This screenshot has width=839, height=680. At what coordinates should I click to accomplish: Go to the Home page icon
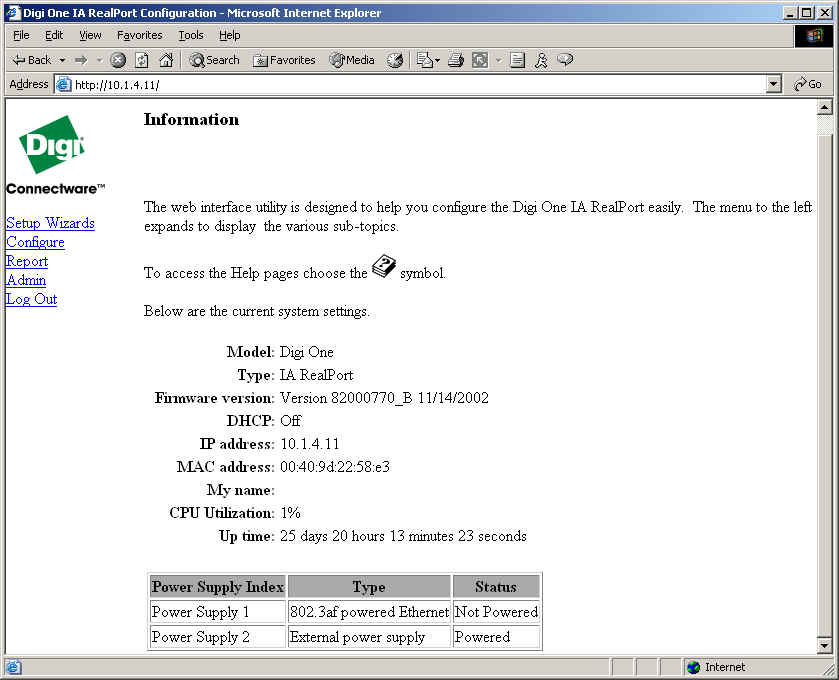[x=166, y=60]
